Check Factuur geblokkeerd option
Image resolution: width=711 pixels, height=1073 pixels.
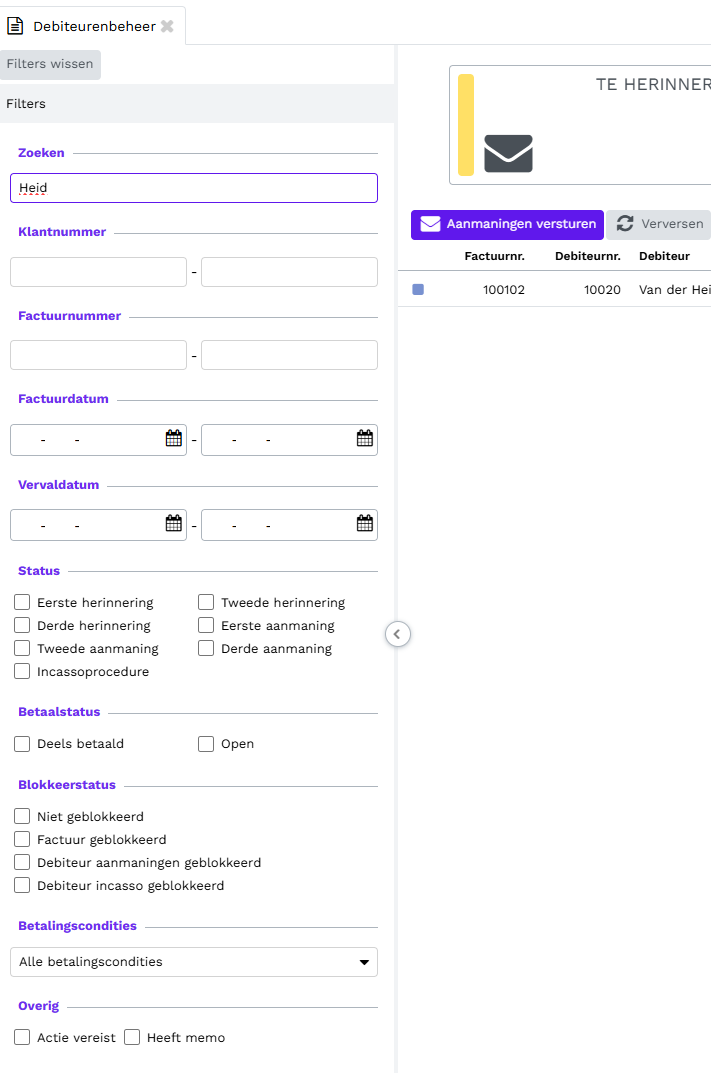[22, 840]
